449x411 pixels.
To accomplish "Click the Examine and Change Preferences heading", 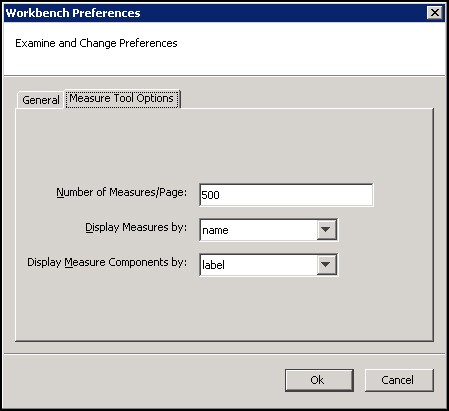I will (x=96, y=43).
